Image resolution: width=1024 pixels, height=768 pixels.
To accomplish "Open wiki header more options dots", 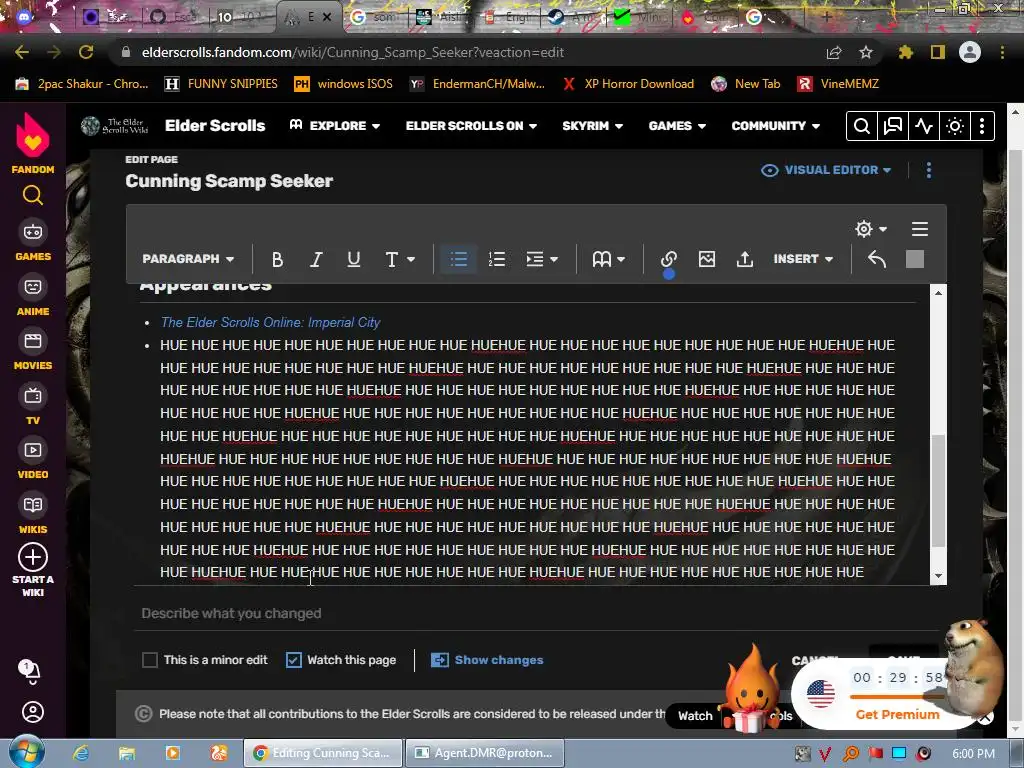I will (982, 126).
